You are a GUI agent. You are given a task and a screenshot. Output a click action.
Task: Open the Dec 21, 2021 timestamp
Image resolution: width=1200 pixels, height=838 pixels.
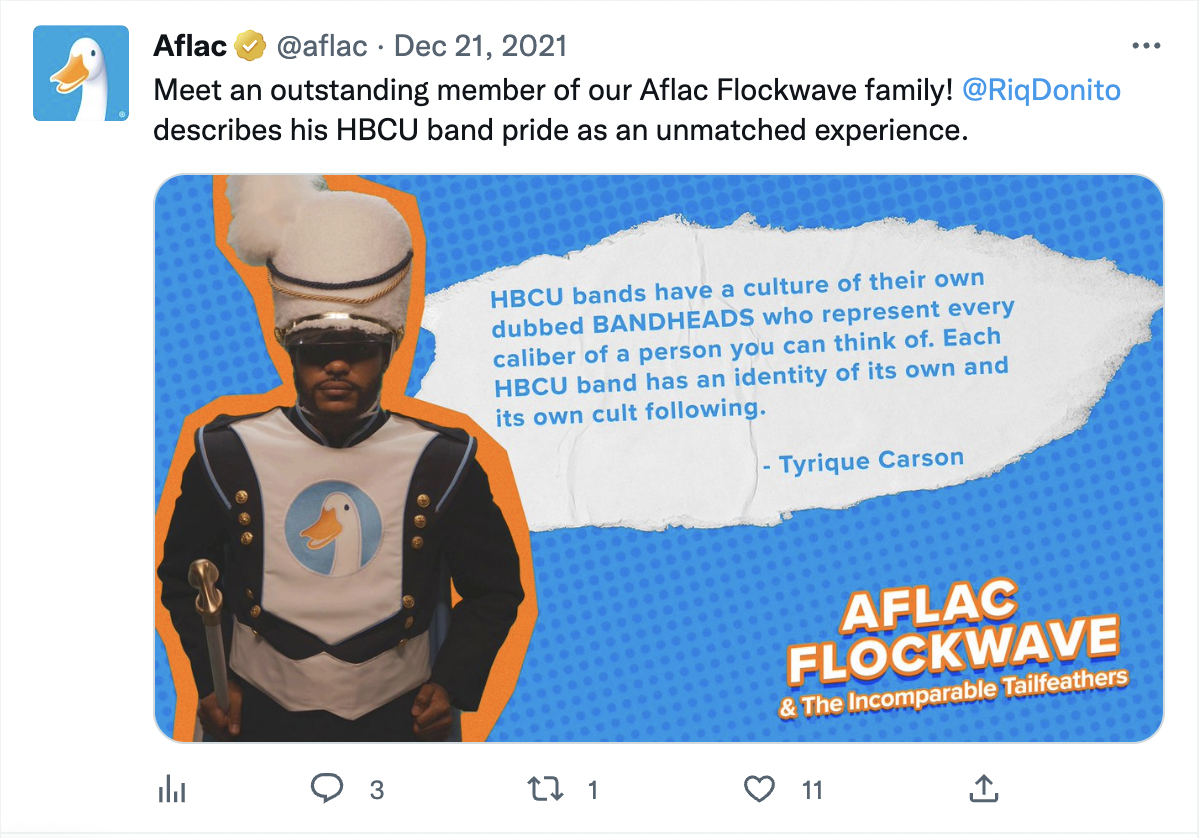pos(481,46)
